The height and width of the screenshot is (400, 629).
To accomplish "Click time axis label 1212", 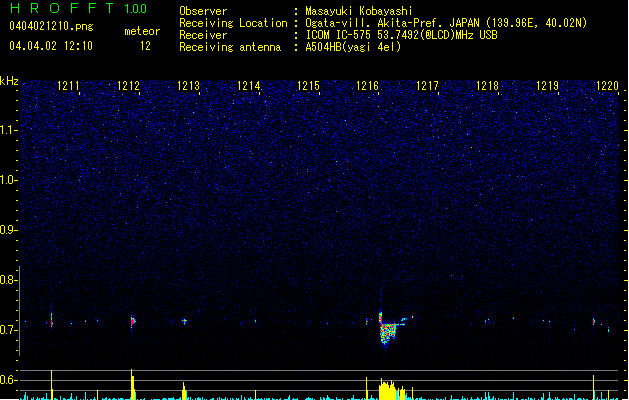I will click(128, 86).
